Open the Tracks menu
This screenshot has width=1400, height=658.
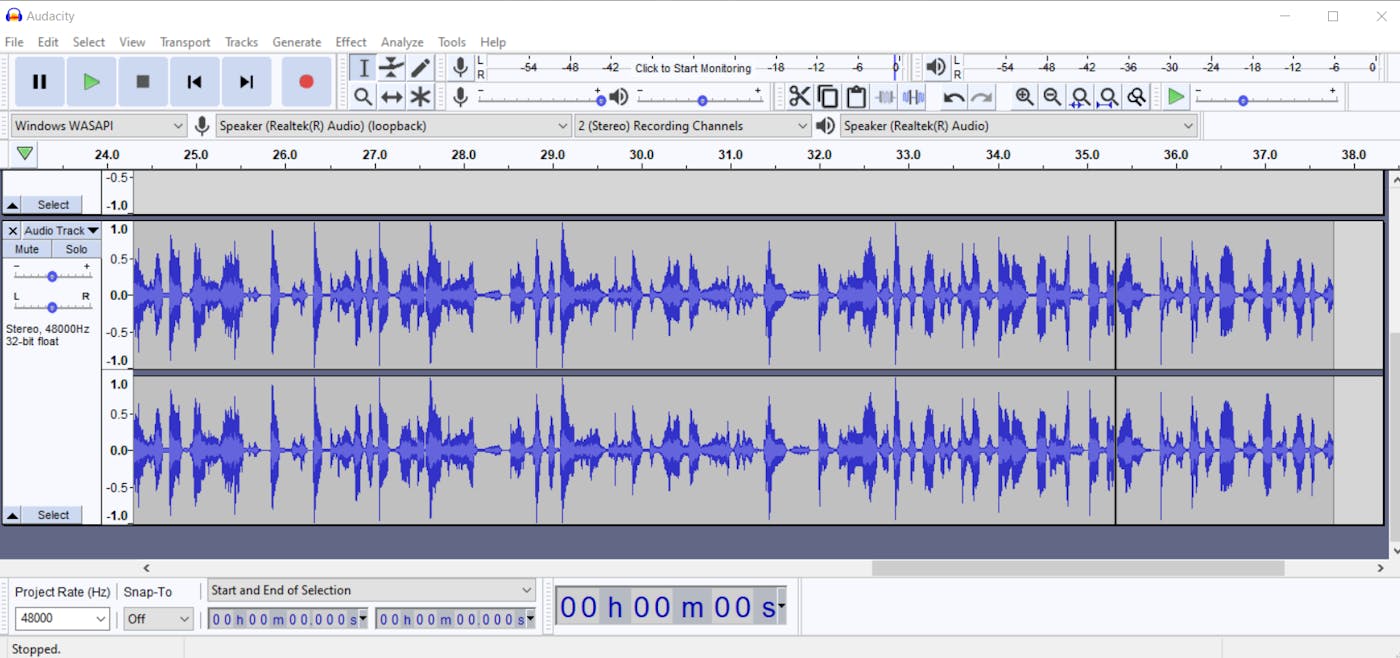(x=241, y=42)
